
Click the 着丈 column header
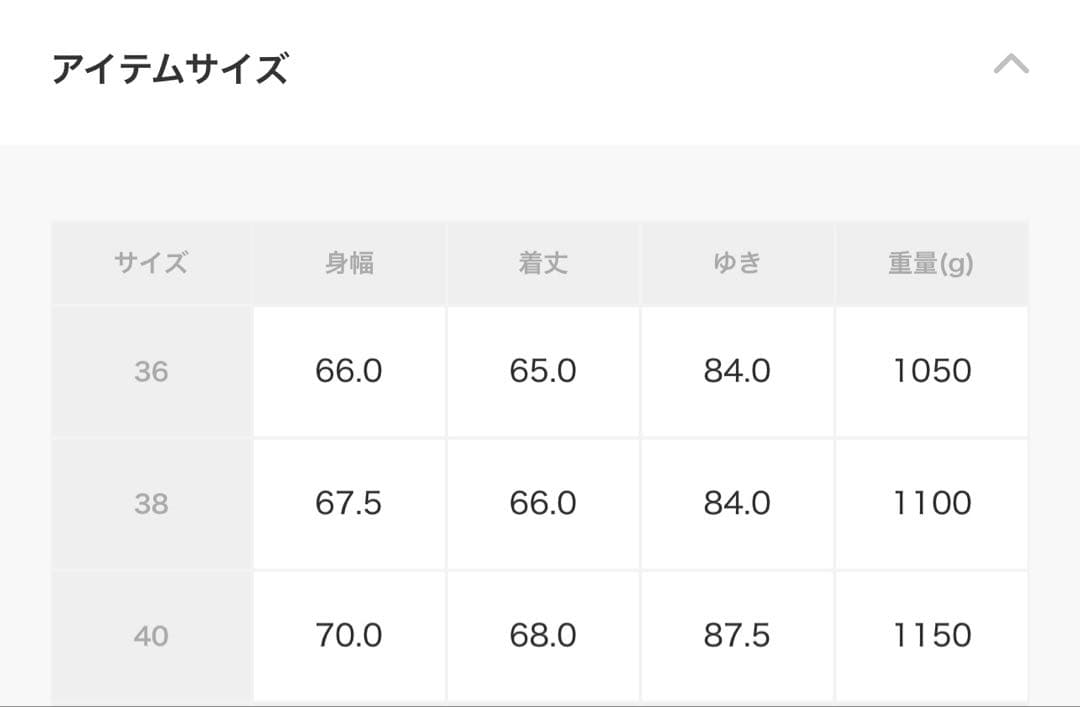[542, 263]
